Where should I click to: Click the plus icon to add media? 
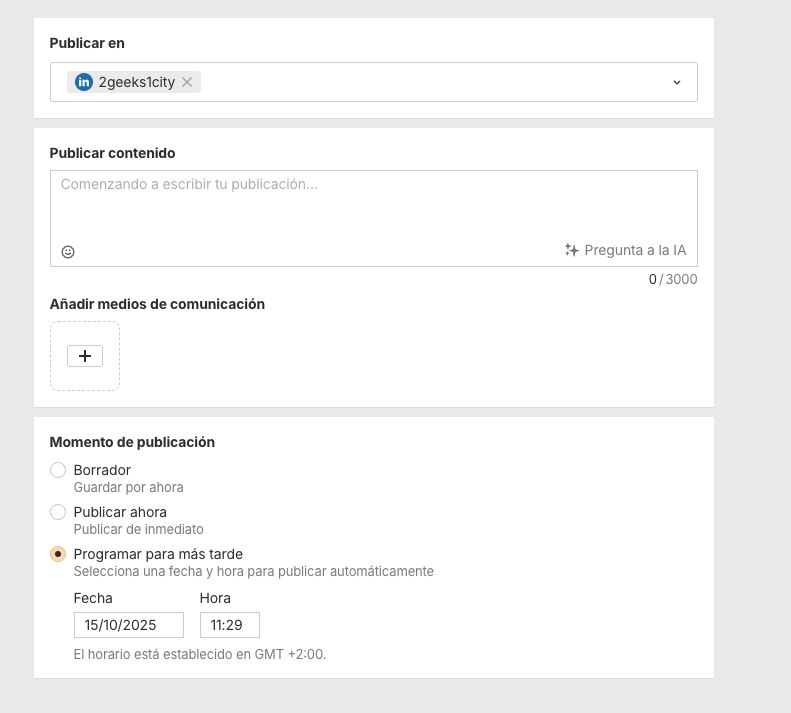tap(85, 356)
